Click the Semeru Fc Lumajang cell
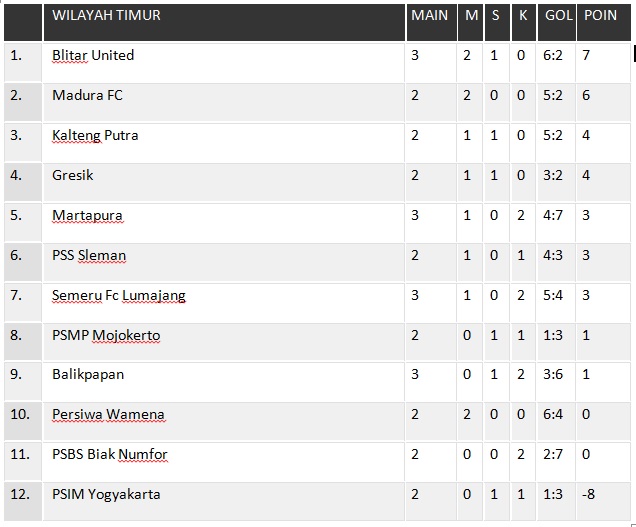This screenshot has width=636, height=527. (x=118, y=296)
